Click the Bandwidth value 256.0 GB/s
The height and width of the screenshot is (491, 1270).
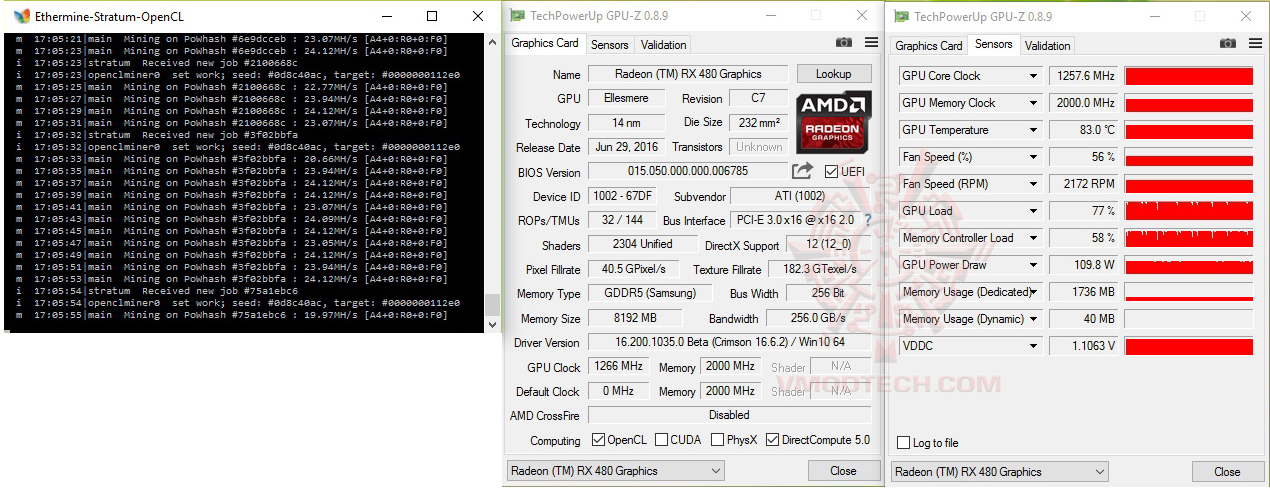click(818, 318)
